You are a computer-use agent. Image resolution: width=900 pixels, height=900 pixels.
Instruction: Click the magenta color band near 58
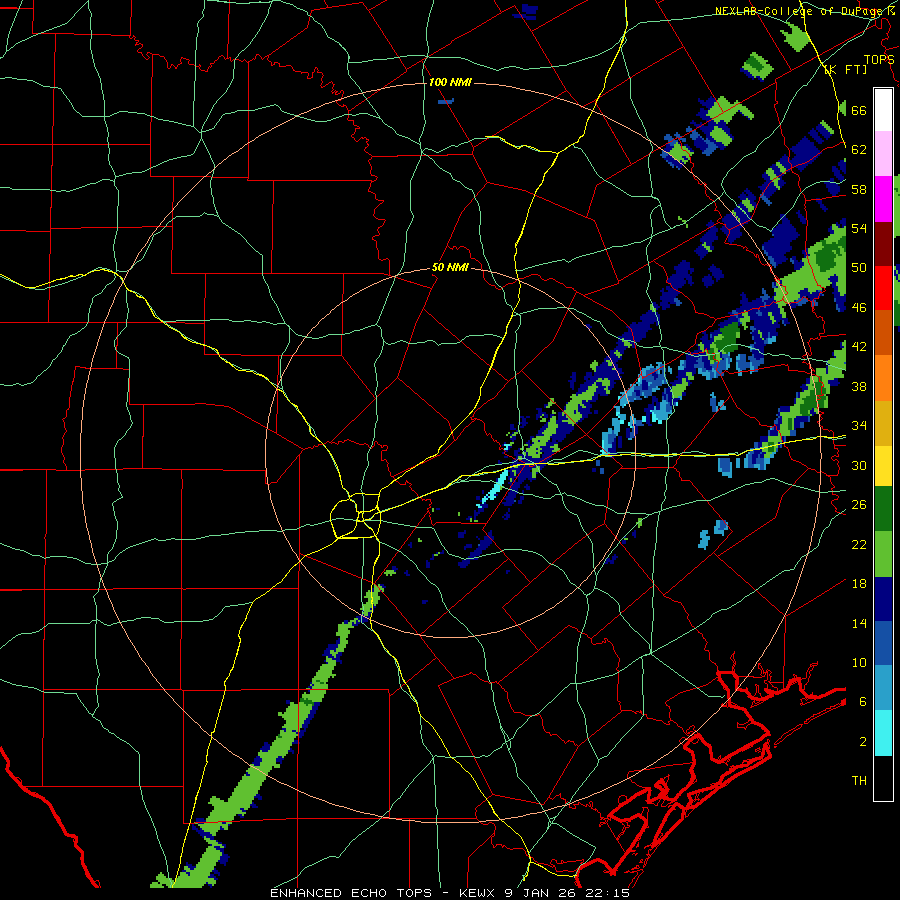(x=883, y=199)
